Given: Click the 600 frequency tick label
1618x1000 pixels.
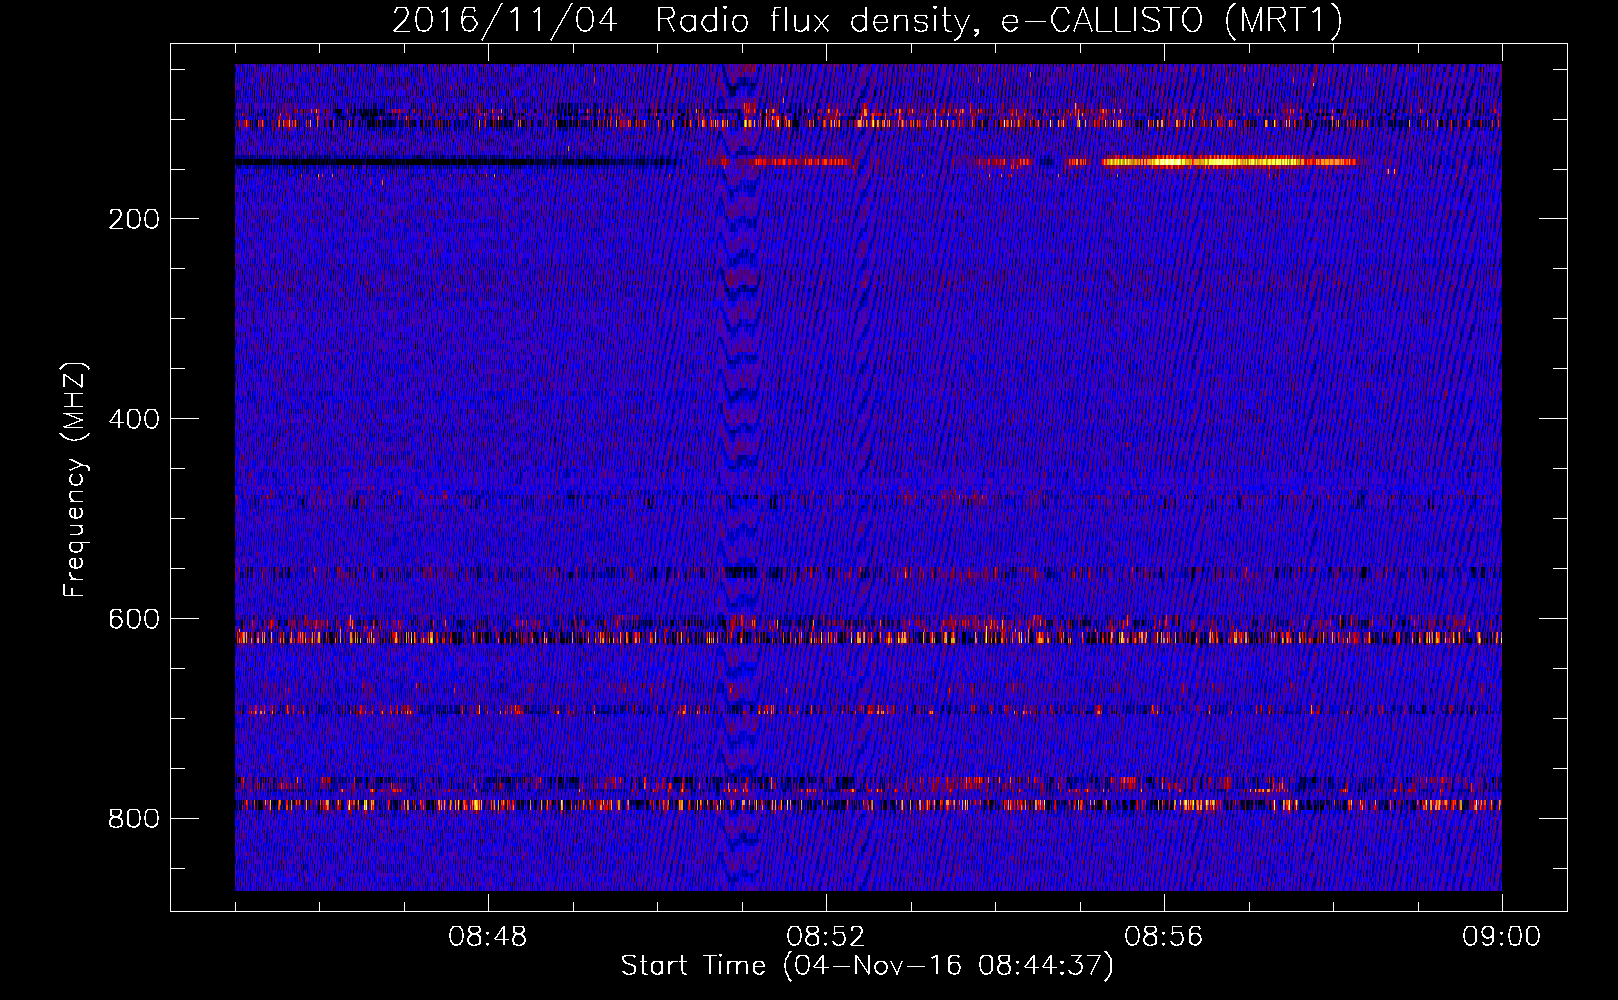Looking at the screenshot, I should coord(134,619).
